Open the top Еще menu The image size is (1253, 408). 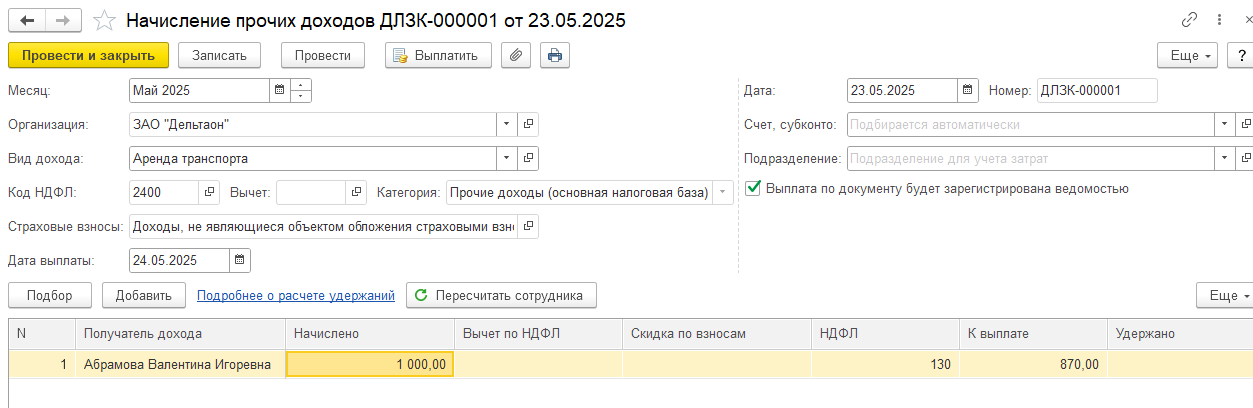point(1189,55)
